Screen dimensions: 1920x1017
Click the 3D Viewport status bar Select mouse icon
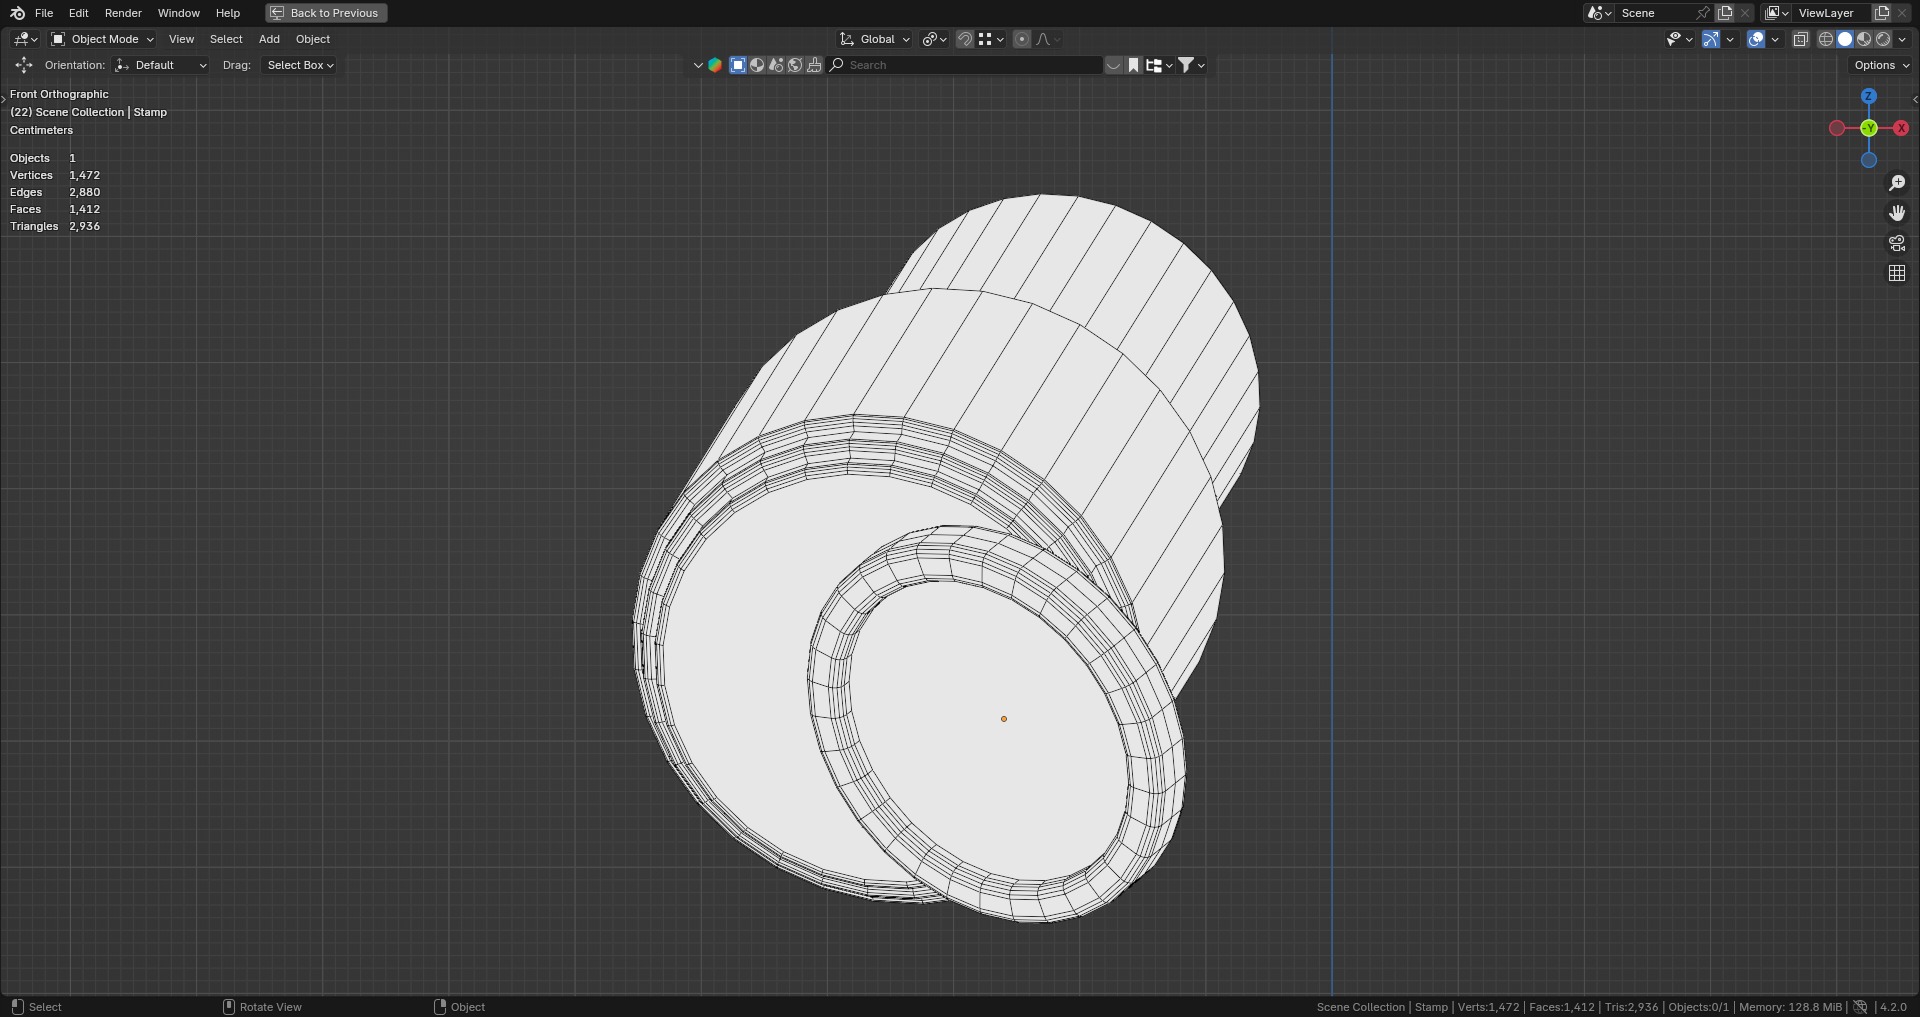[x=17, y=1007]
